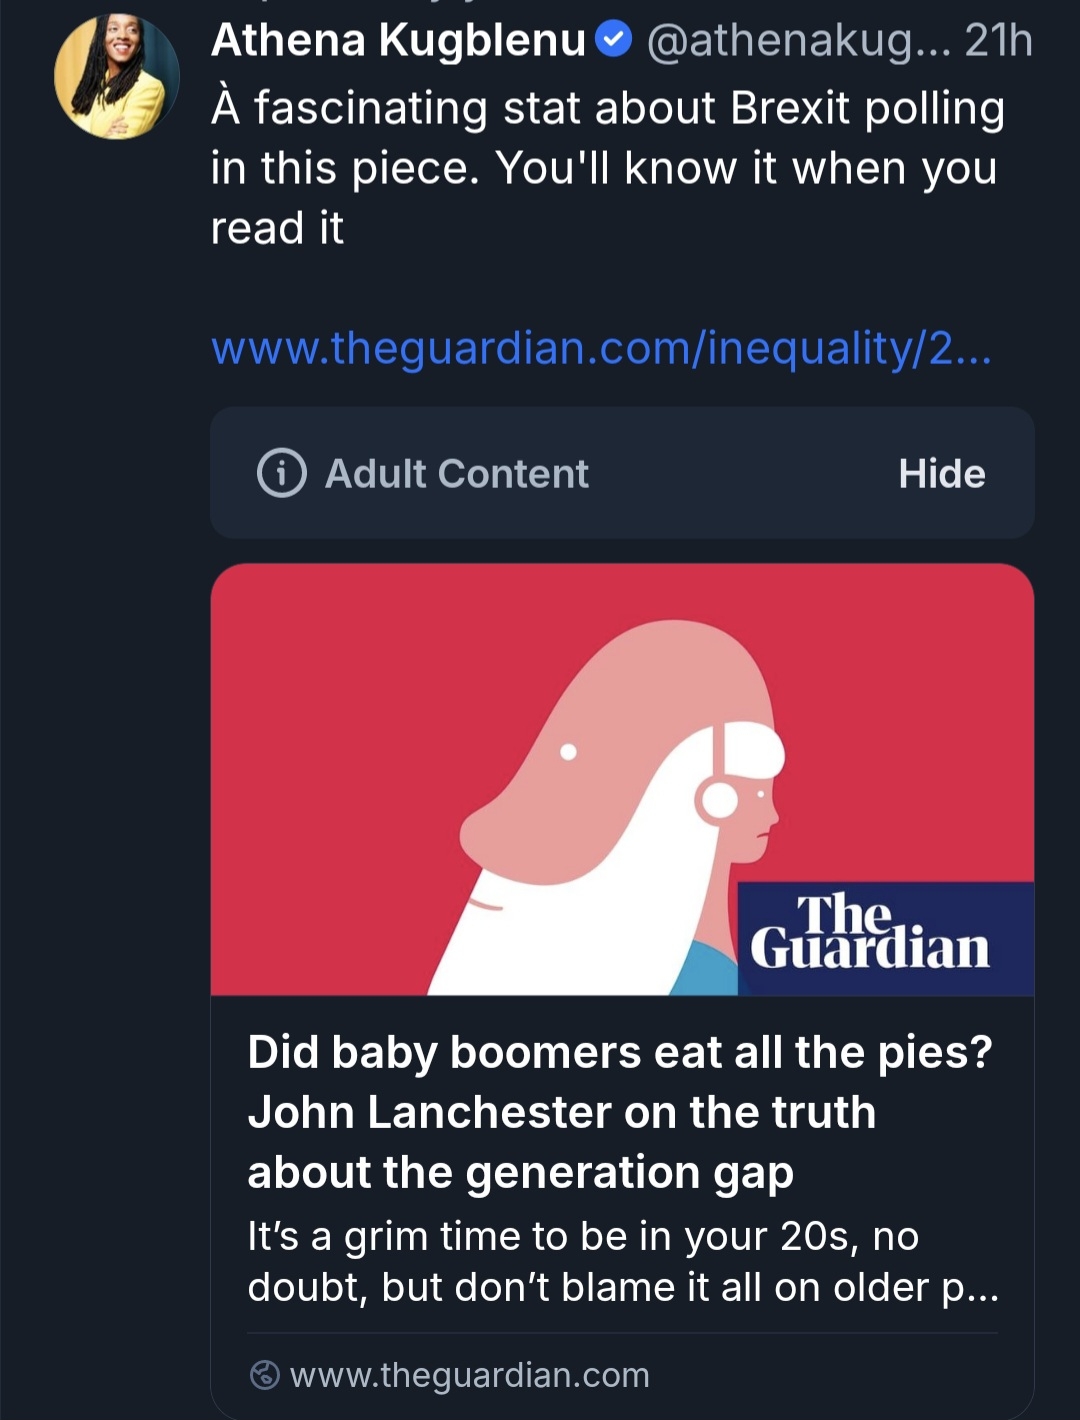Screen dimensions: 1080x1420
Task: Click the "grim time" article description
Action: pos(622,1262)
